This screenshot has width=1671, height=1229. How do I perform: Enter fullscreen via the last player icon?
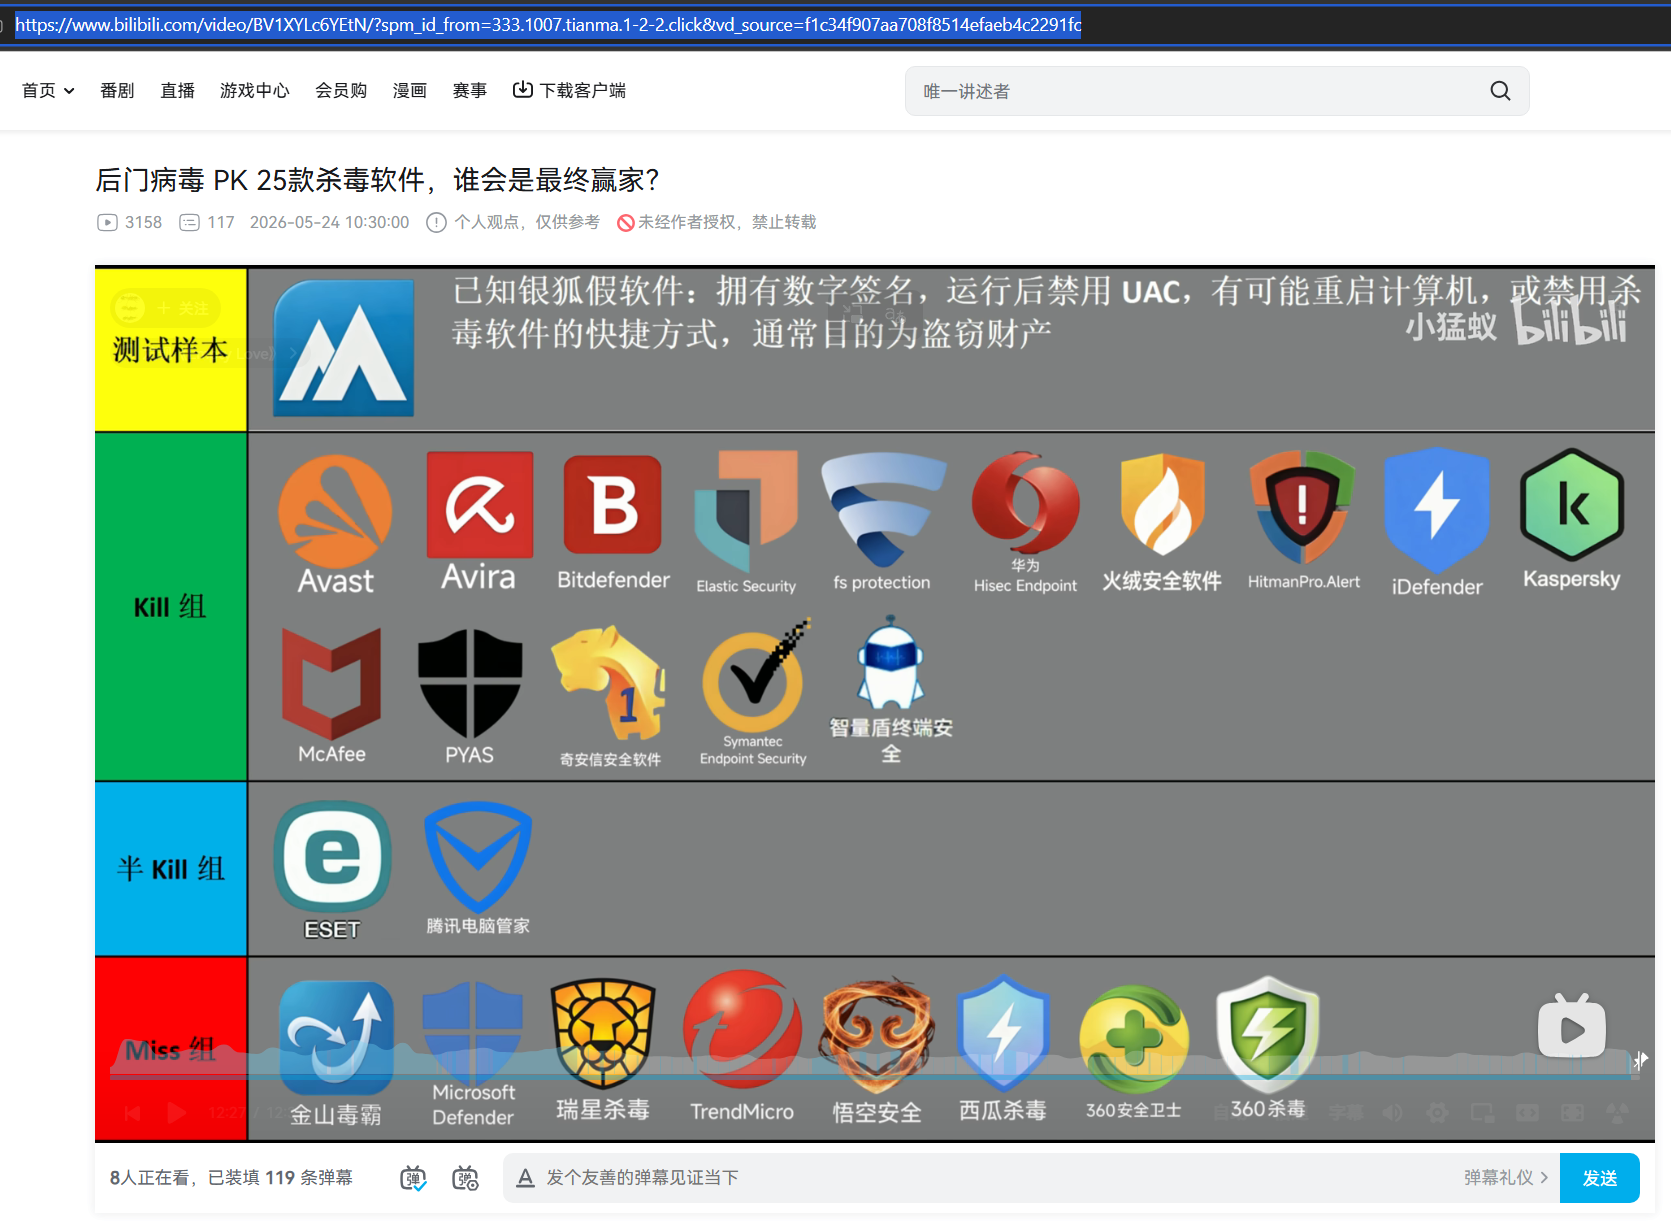click(1617, 1112)
